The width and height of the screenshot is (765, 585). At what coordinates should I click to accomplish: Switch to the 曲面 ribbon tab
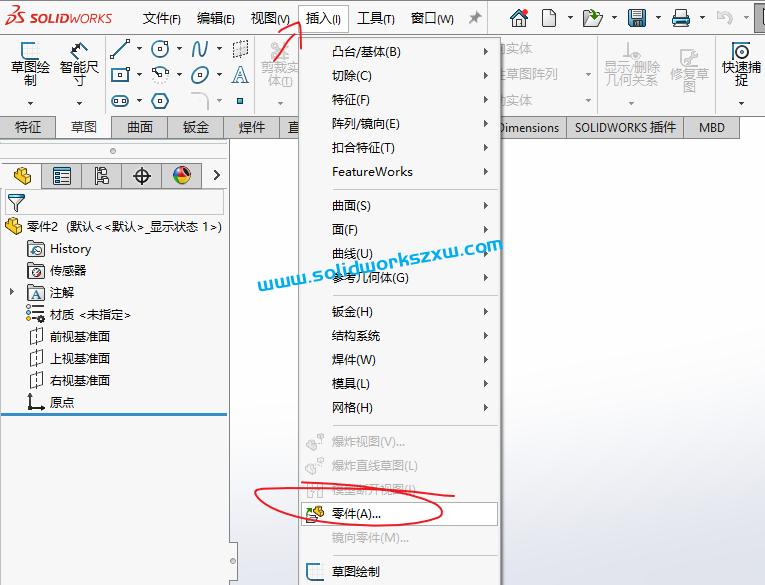(x=140, y=127)
